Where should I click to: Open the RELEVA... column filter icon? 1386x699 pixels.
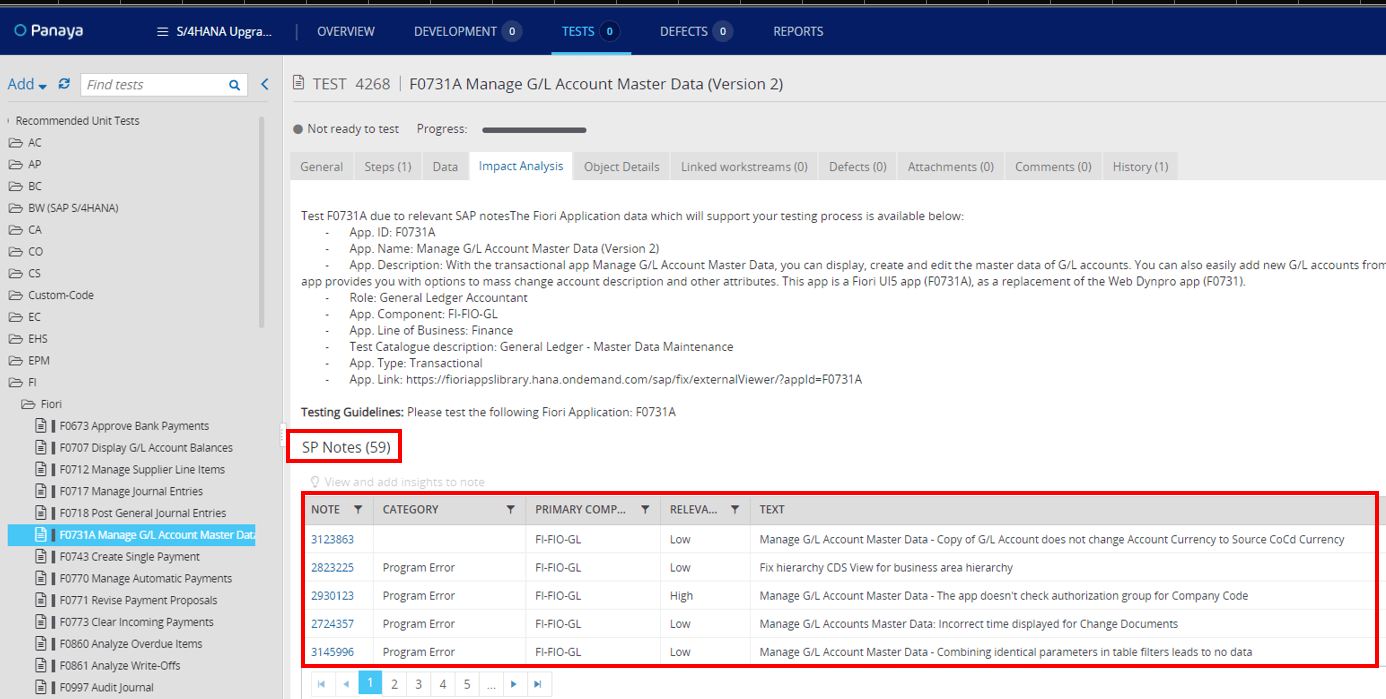(x=735, y=509)
